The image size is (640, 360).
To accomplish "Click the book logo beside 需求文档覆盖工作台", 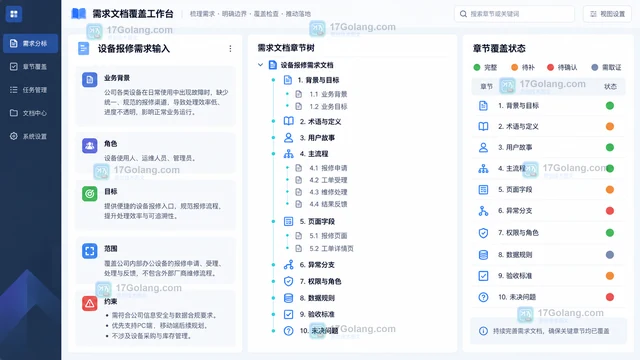I will [79, 14].
